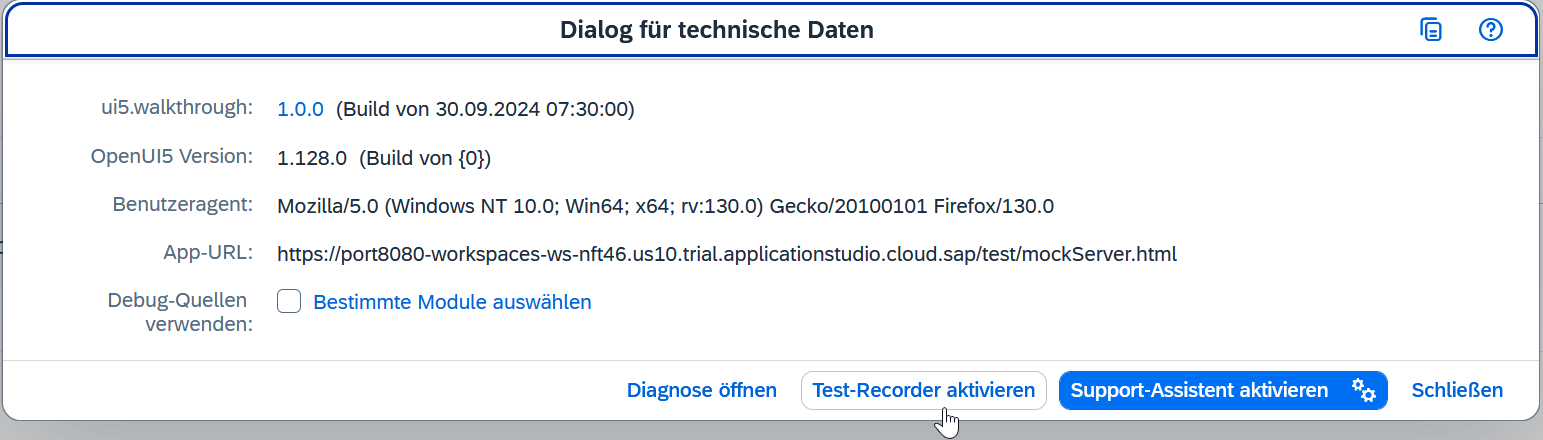
Task: Open Support-Assistent settings gears icon
Action: [x=1364, y=390]
